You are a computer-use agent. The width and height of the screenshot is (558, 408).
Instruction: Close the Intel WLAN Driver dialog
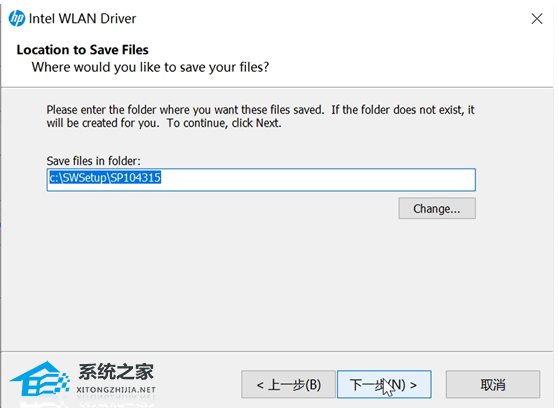(537, 19)
